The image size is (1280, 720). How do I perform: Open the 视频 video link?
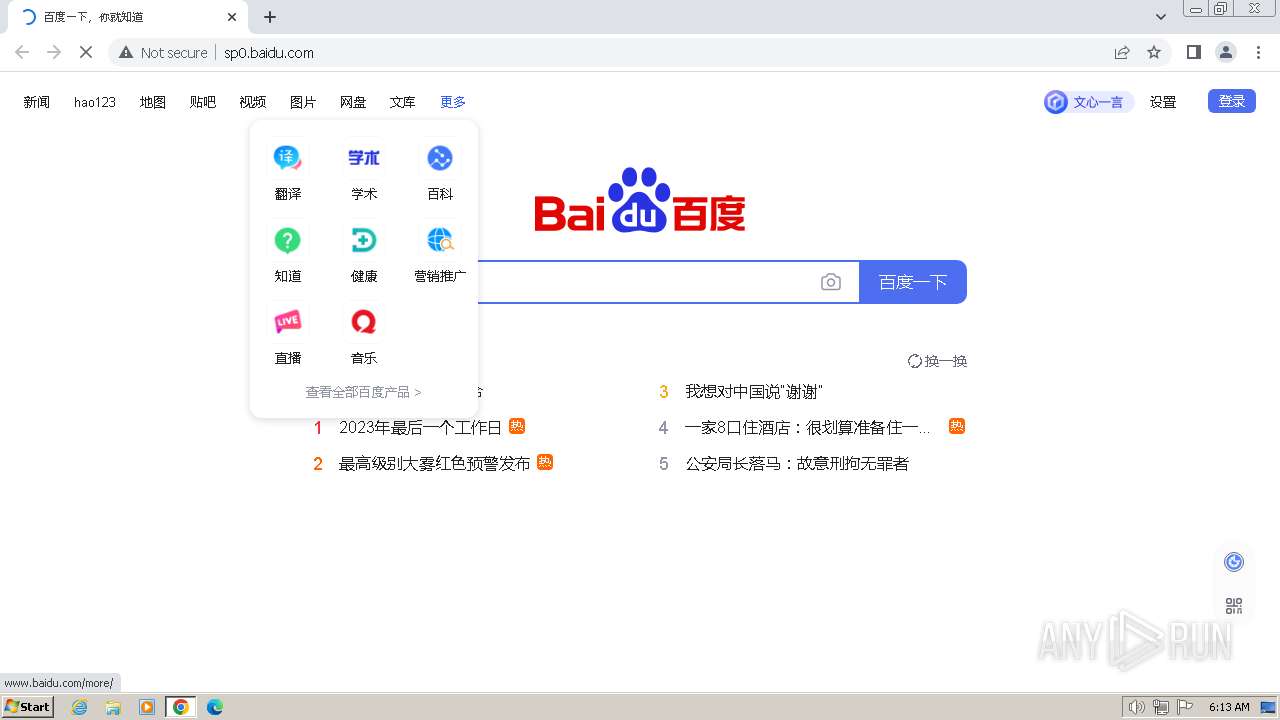253,102
